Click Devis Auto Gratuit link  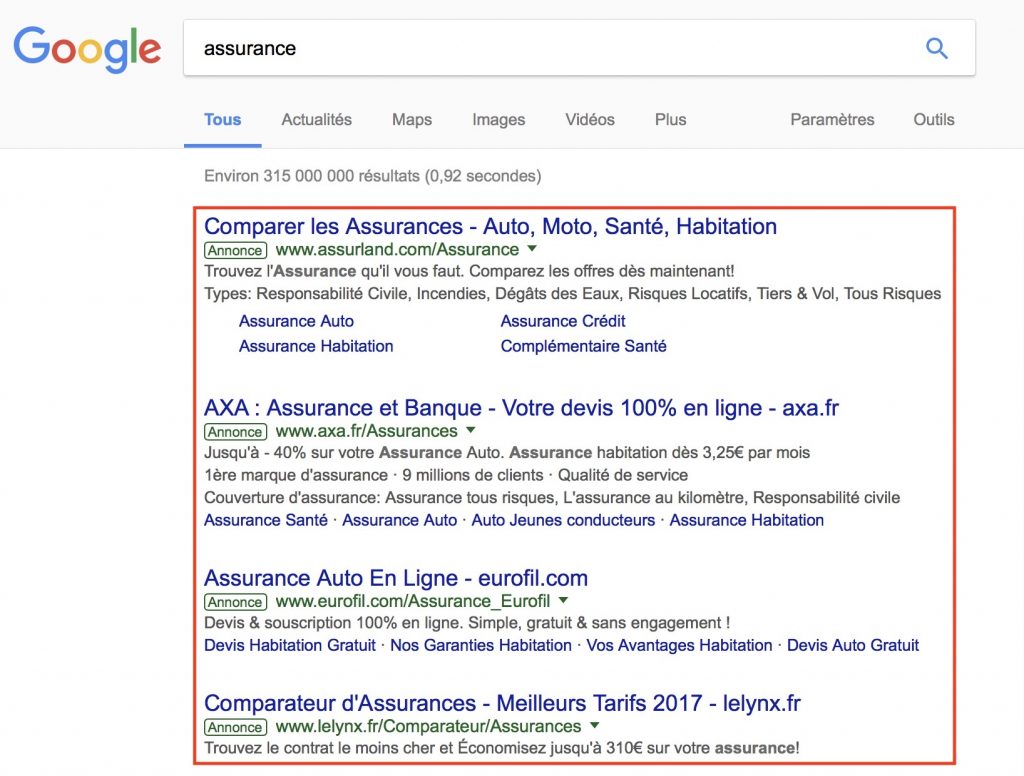pos(853,645)
